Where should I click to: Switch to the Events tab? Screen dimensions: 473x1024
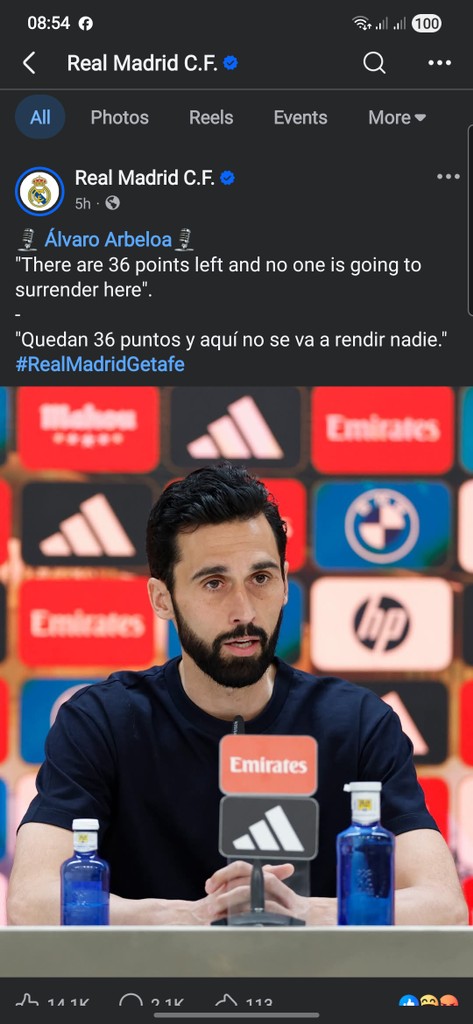[x=301, y=118]
